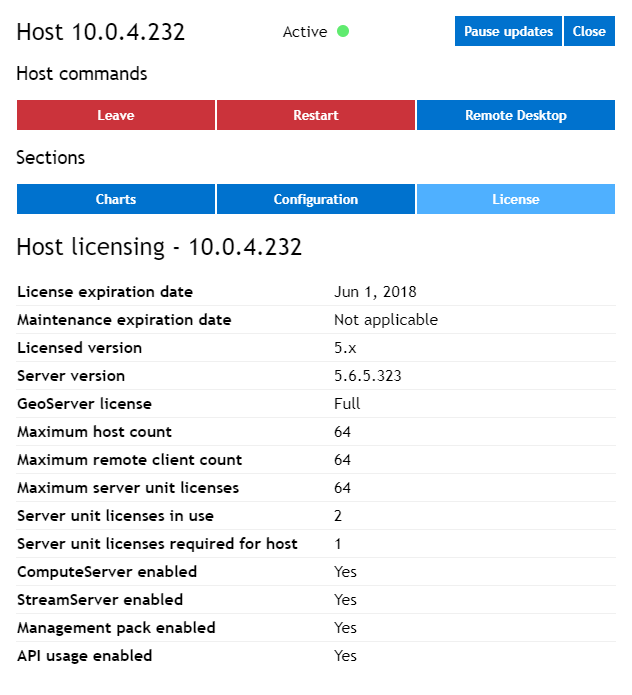Select the Full GeoServer license value
This screenshot has height=695, width=632.
(347, 404)
